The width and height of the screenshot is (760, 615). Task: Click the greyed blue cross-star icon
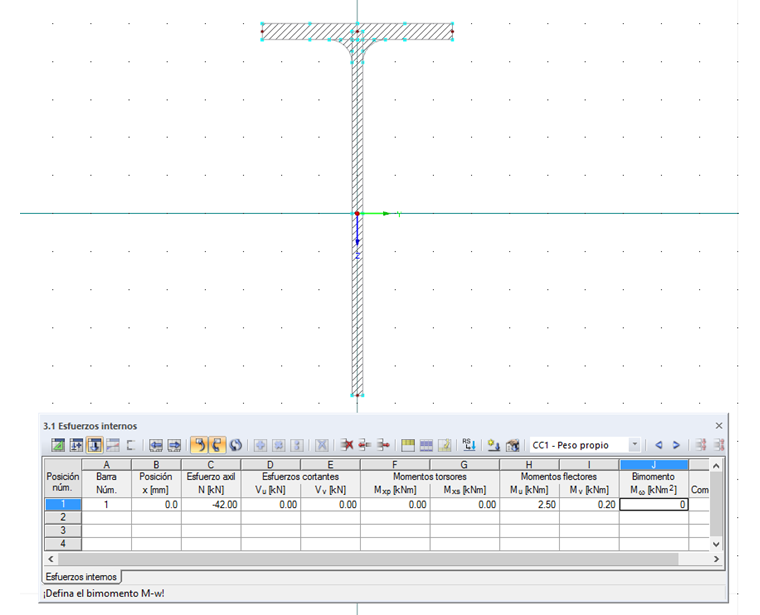click(279, 445)
